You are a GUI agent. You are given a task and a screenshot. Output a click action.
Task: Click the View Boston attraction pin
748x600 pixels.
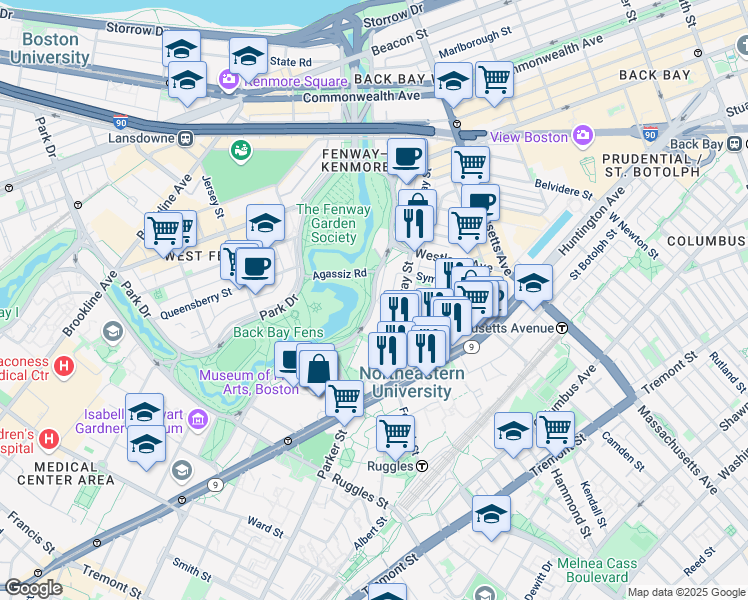582,136
